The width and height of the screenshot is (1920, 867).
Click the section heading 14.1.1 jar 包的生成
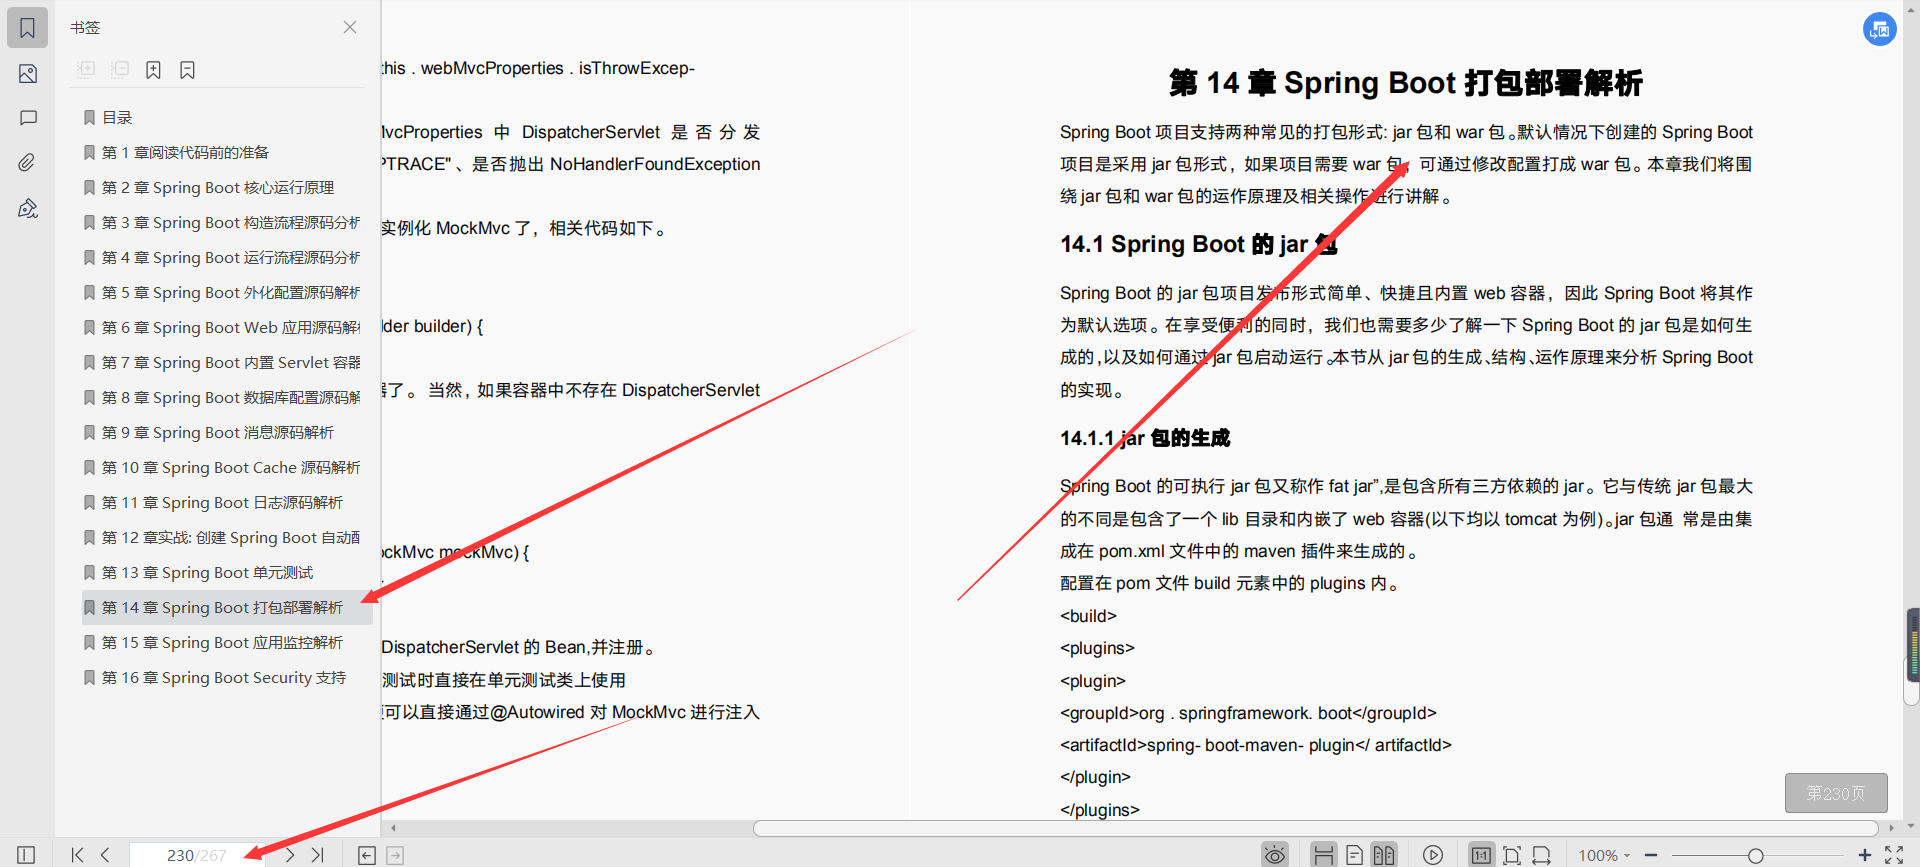1145,438
